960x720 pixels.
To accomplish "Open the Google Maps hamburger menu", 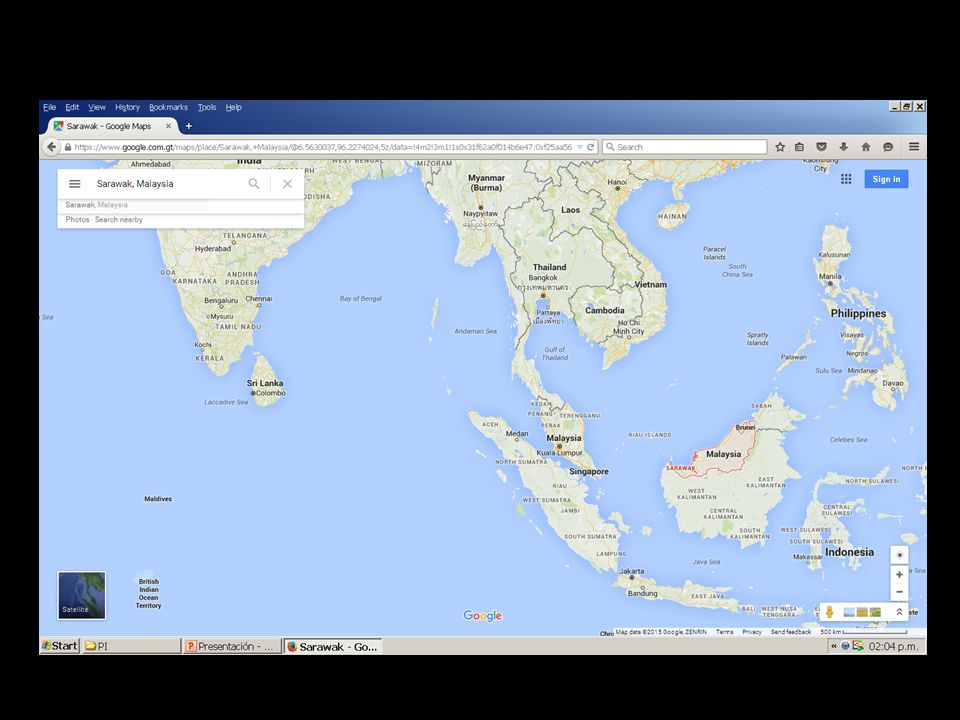I will pos(75,184).
